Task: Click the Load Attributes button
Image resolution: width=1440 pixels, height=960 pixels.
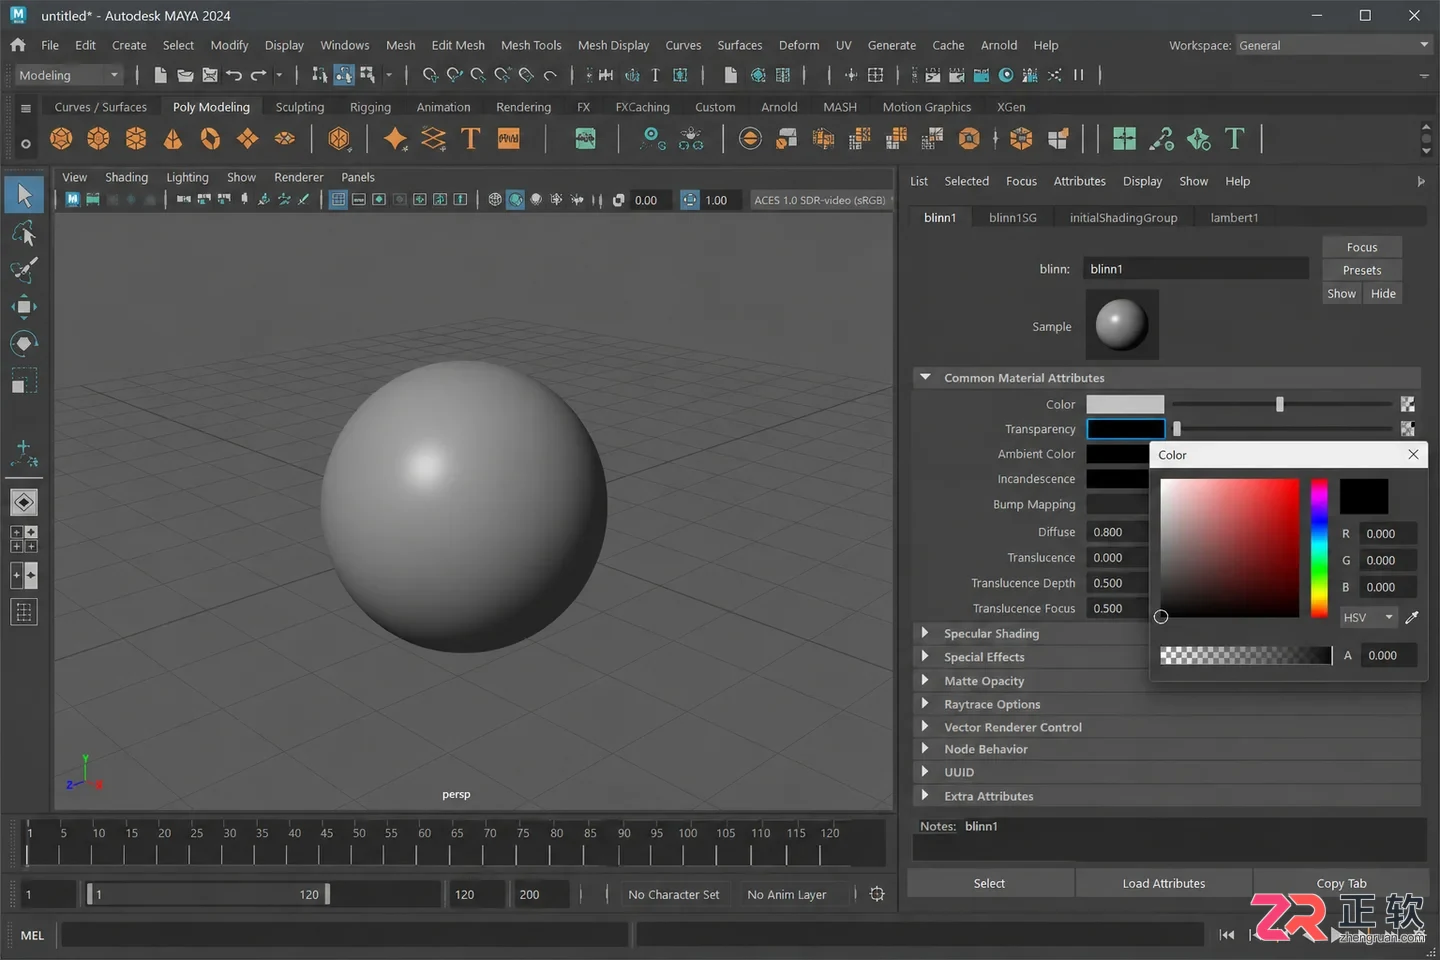Action: point(1164,883)
